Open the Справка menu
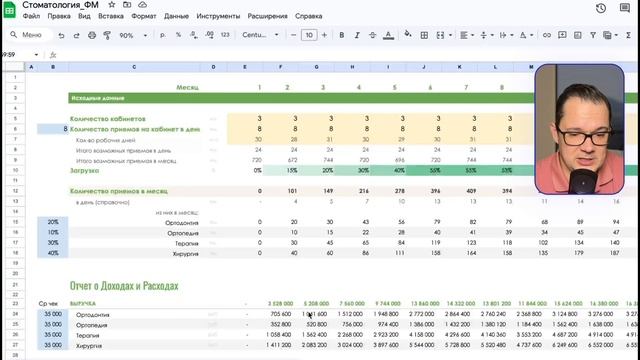The image size is (640, 360). pyautogui.click(x=309, y=16)
